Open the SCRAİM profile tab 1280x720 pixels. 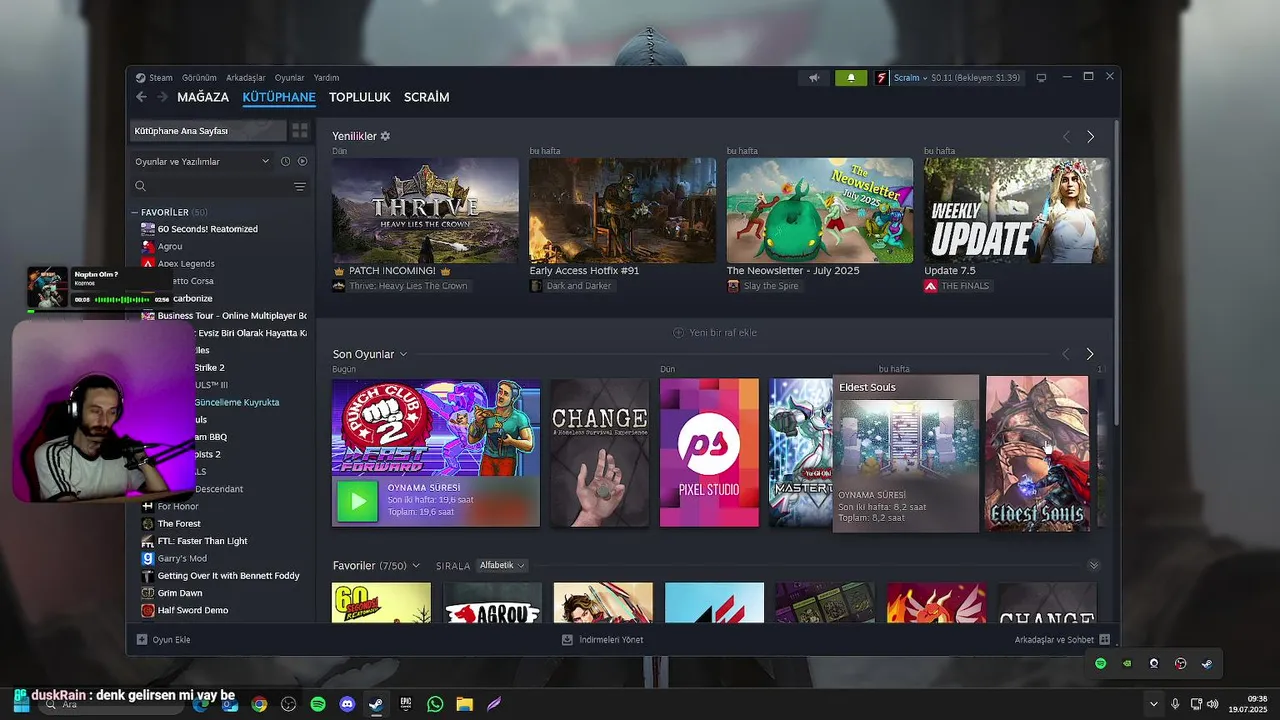[427, 97]
